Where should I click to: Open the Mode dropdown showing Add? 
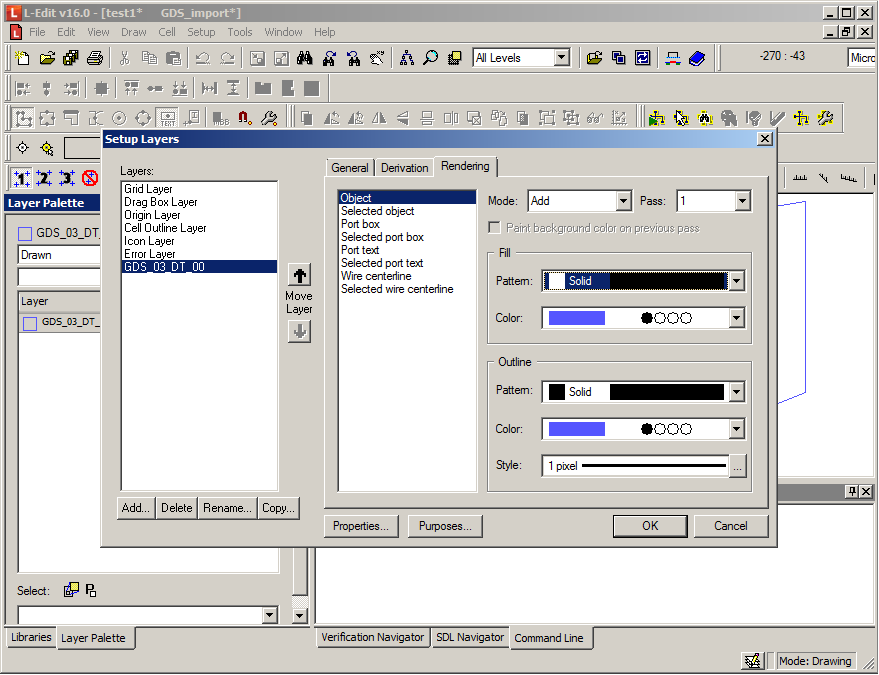point(623,201)
